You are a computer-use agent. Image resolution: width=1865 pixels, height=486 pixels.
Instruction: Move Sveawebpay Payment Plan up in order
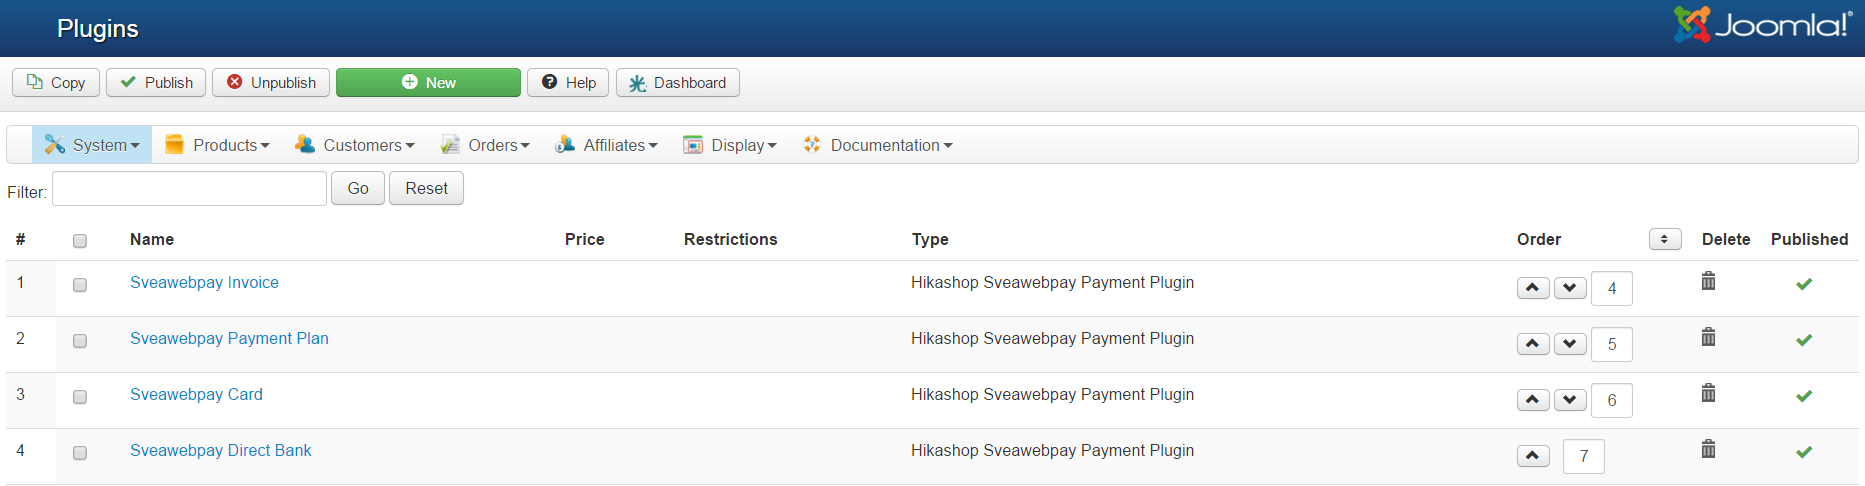point(1533,344)
